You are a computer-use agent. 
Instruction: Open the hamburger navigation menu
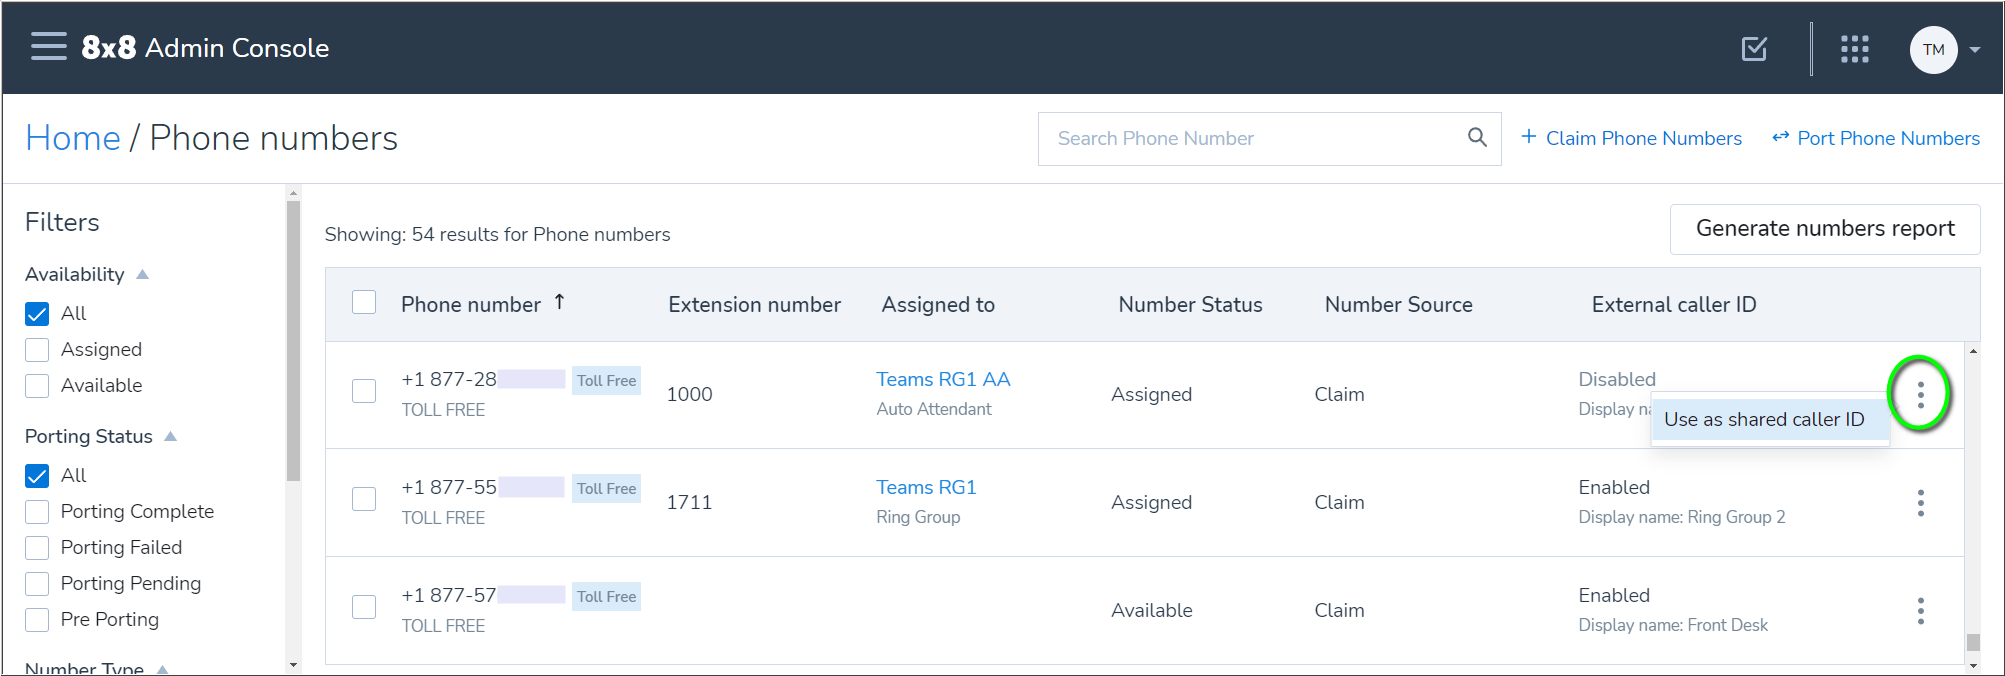point(48,47)
